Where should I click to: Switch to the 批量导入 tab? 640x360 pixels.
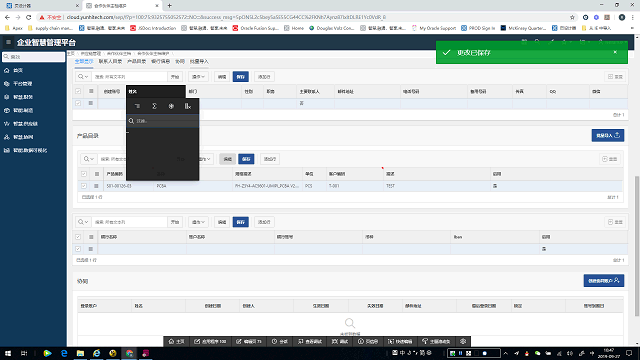click(199, 62)
